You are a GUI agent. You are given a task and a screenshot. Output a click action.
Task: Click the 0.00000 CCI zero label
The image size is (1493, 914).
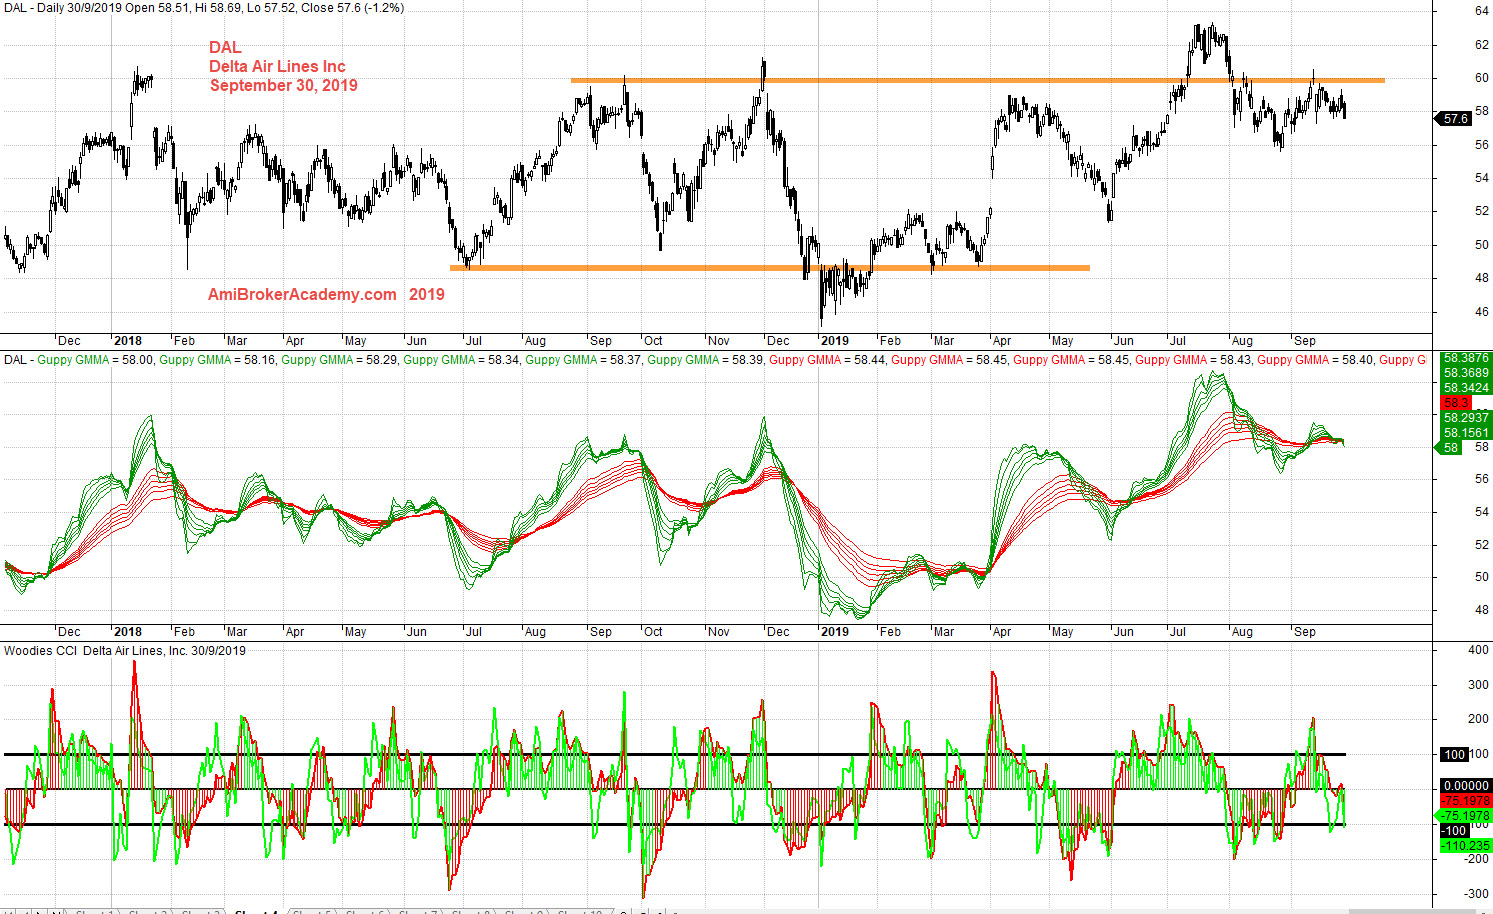point(1465,786)
